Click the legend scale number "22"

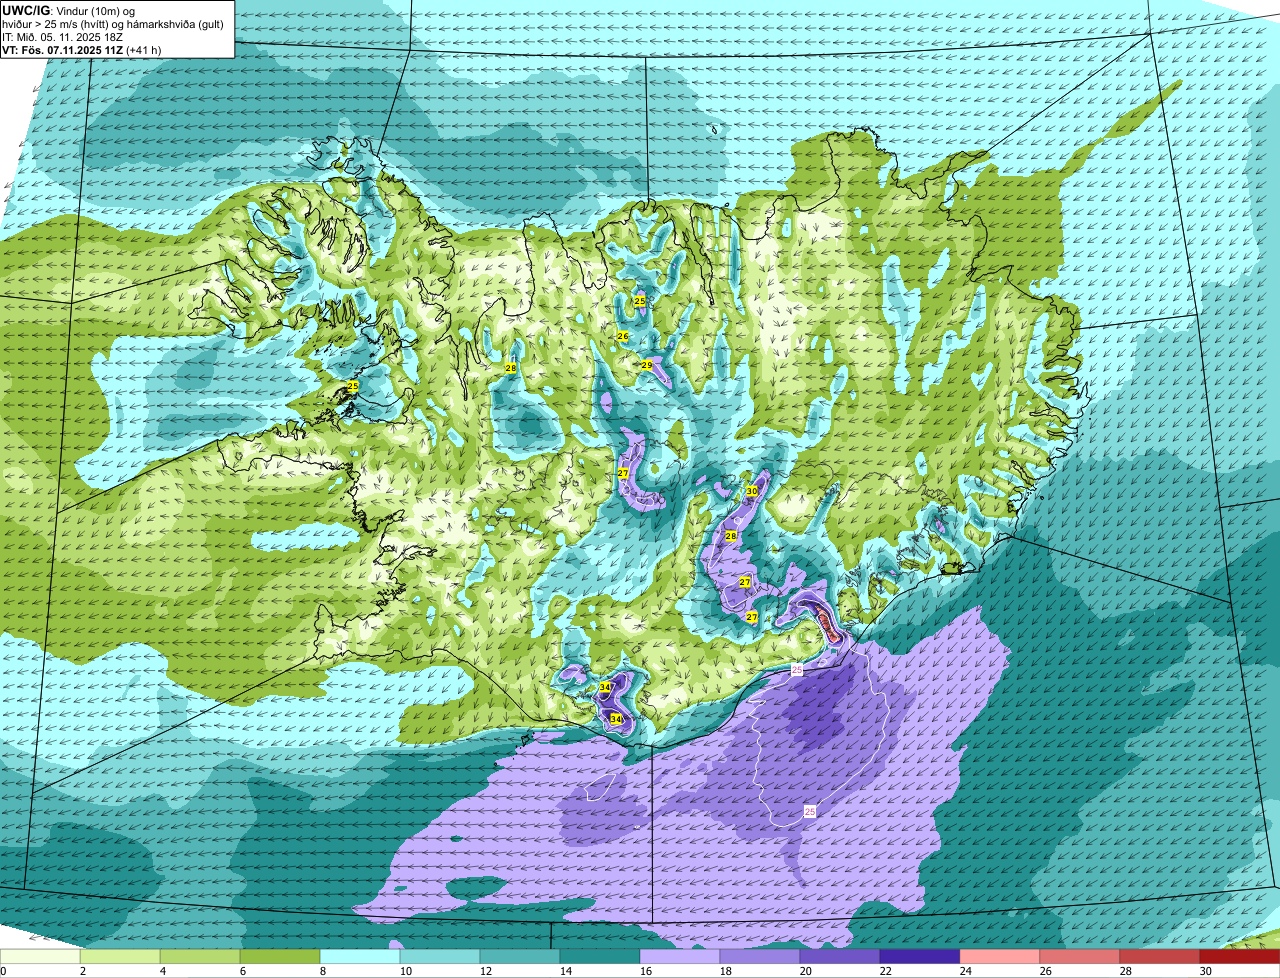[885, 971]
